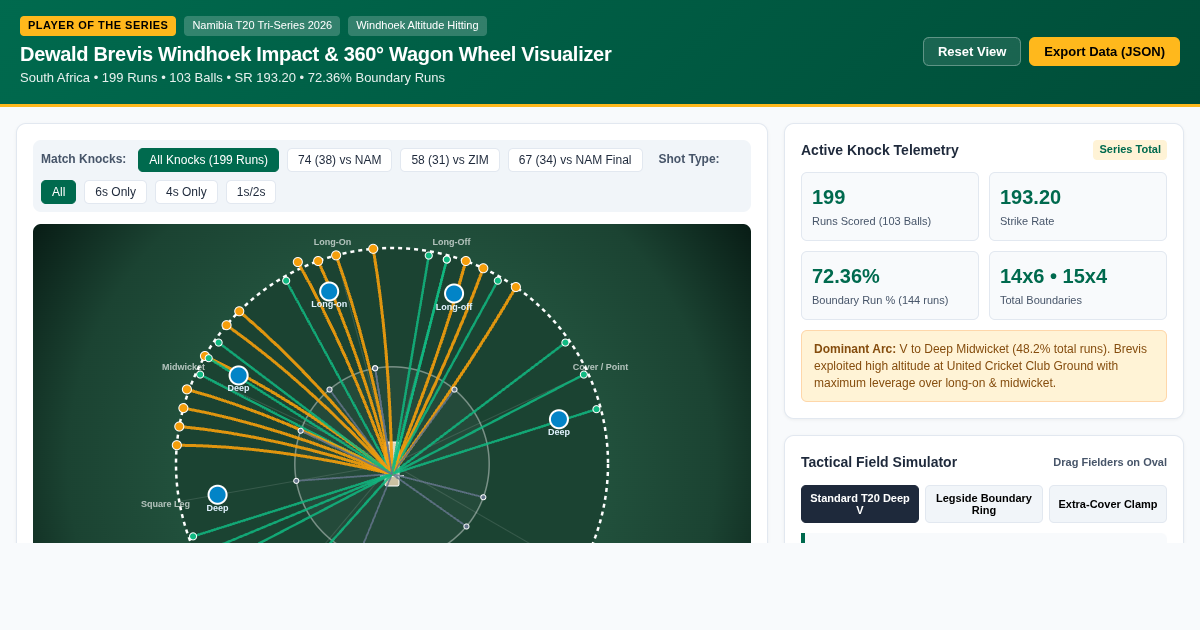Apply Extra-Cover Clamp field preset
Image resolution: width=1200 pixels, height=630 pixels.
tap(1108, 504)
